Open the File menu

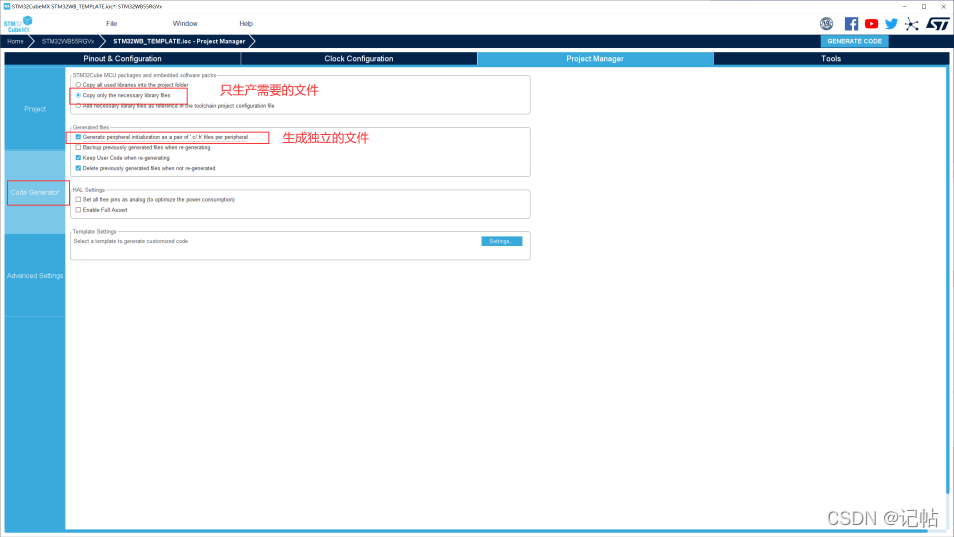click(111, 24)
